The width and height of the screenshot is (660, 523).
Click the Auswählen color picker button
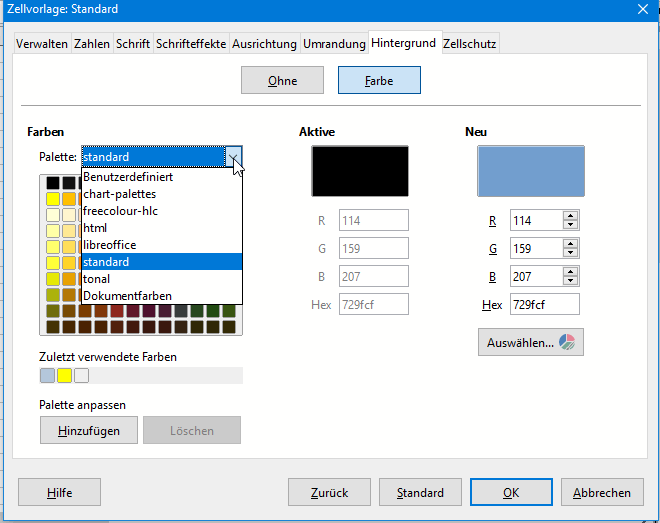click(530, 342)
